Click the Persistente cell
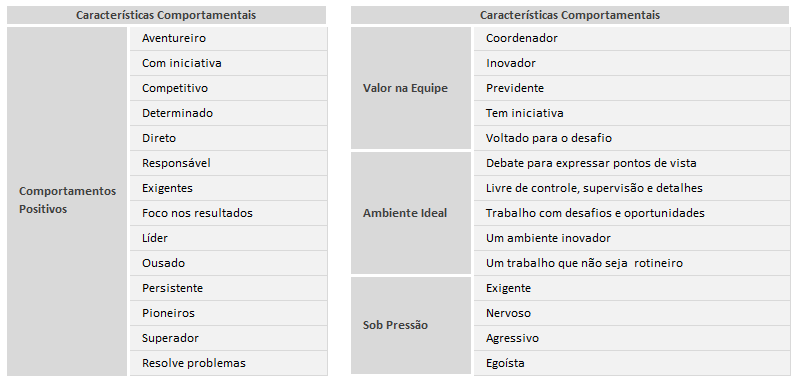This screenshot has width=802, height=384. point(228,288)
